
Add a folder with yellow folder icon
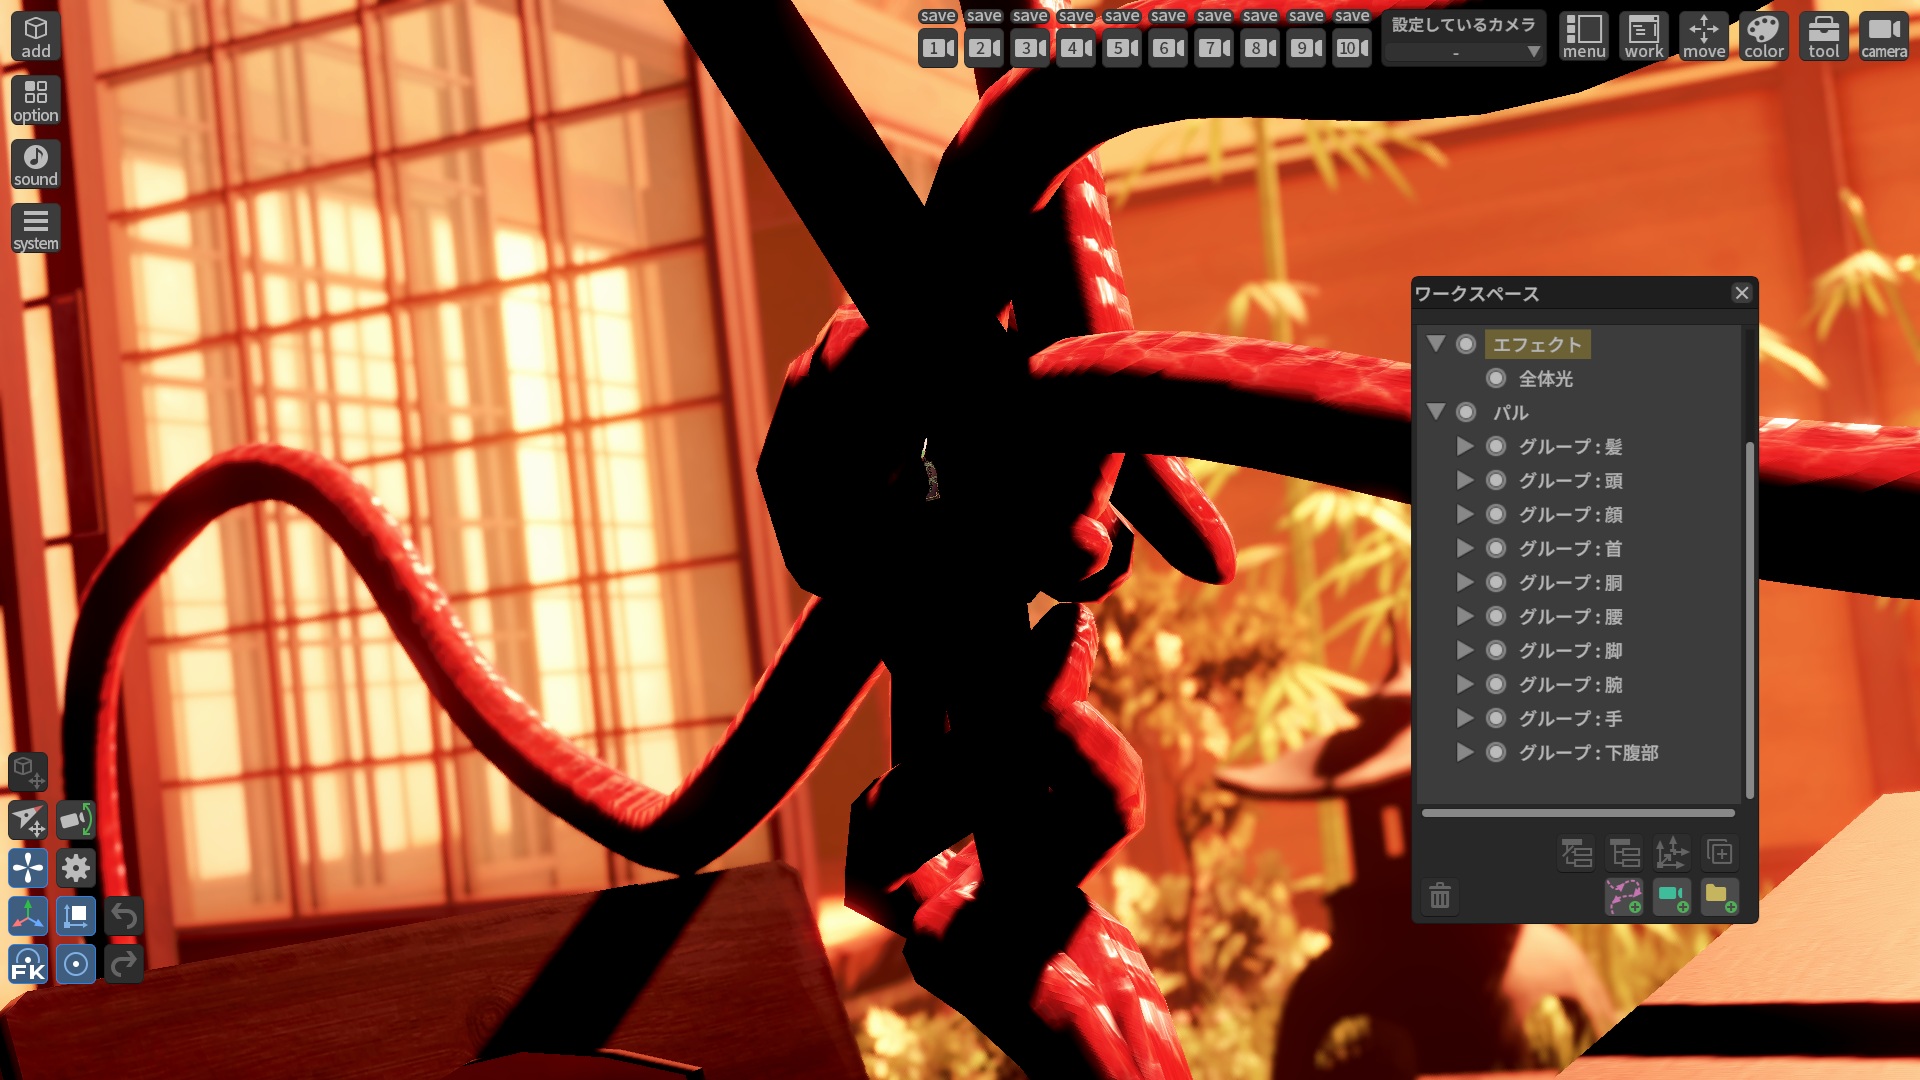coord(1720,896)
